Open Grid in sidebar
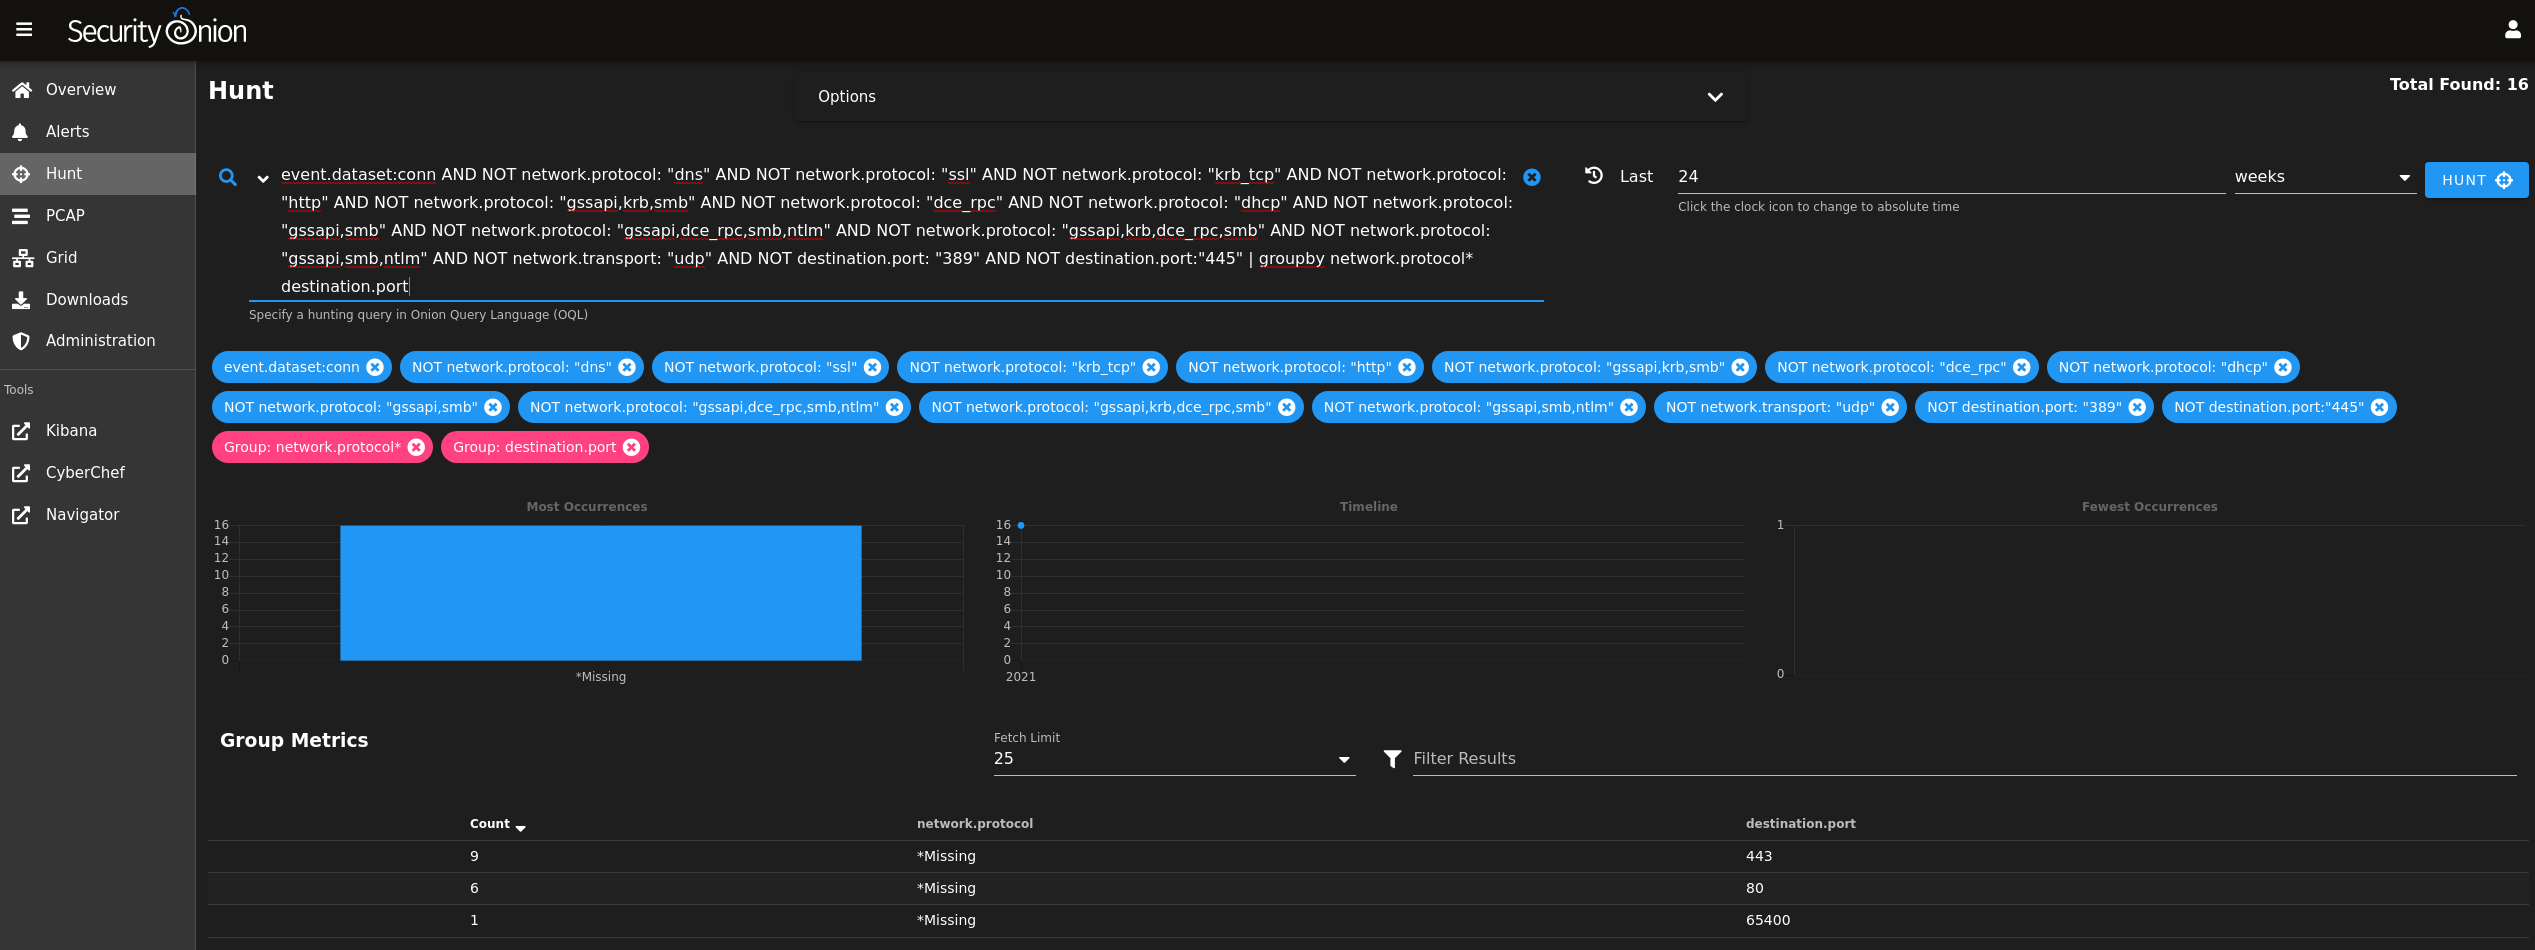The image size is (2535, 950). [x=97, y=257]
